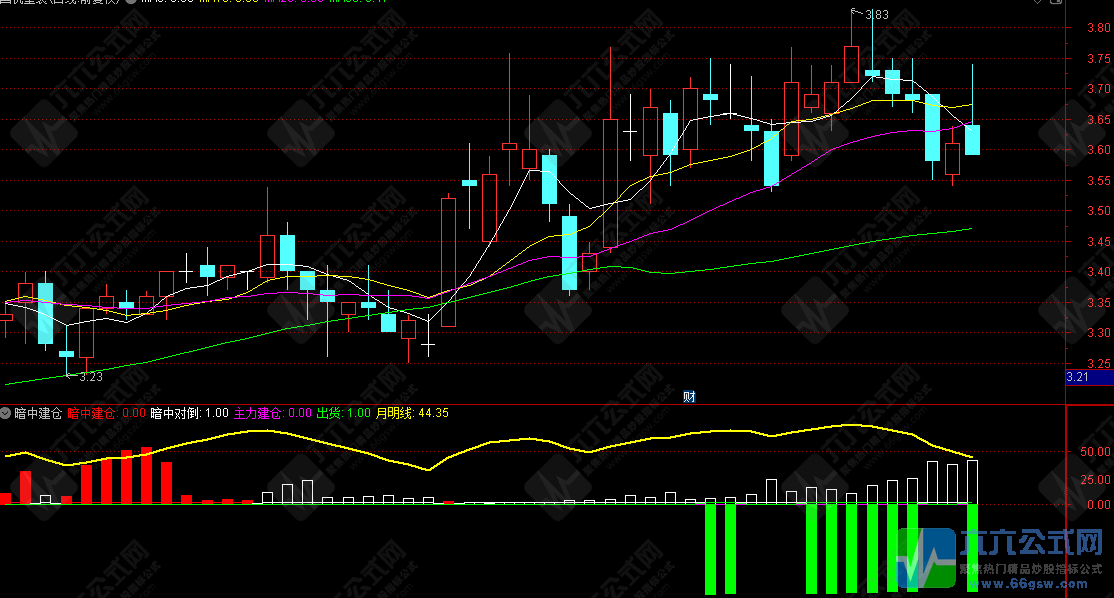The image size is (1114, 598).
Task: Expand the 暗中建仓 indicator dropdown arrow
Action: (6, 413)
